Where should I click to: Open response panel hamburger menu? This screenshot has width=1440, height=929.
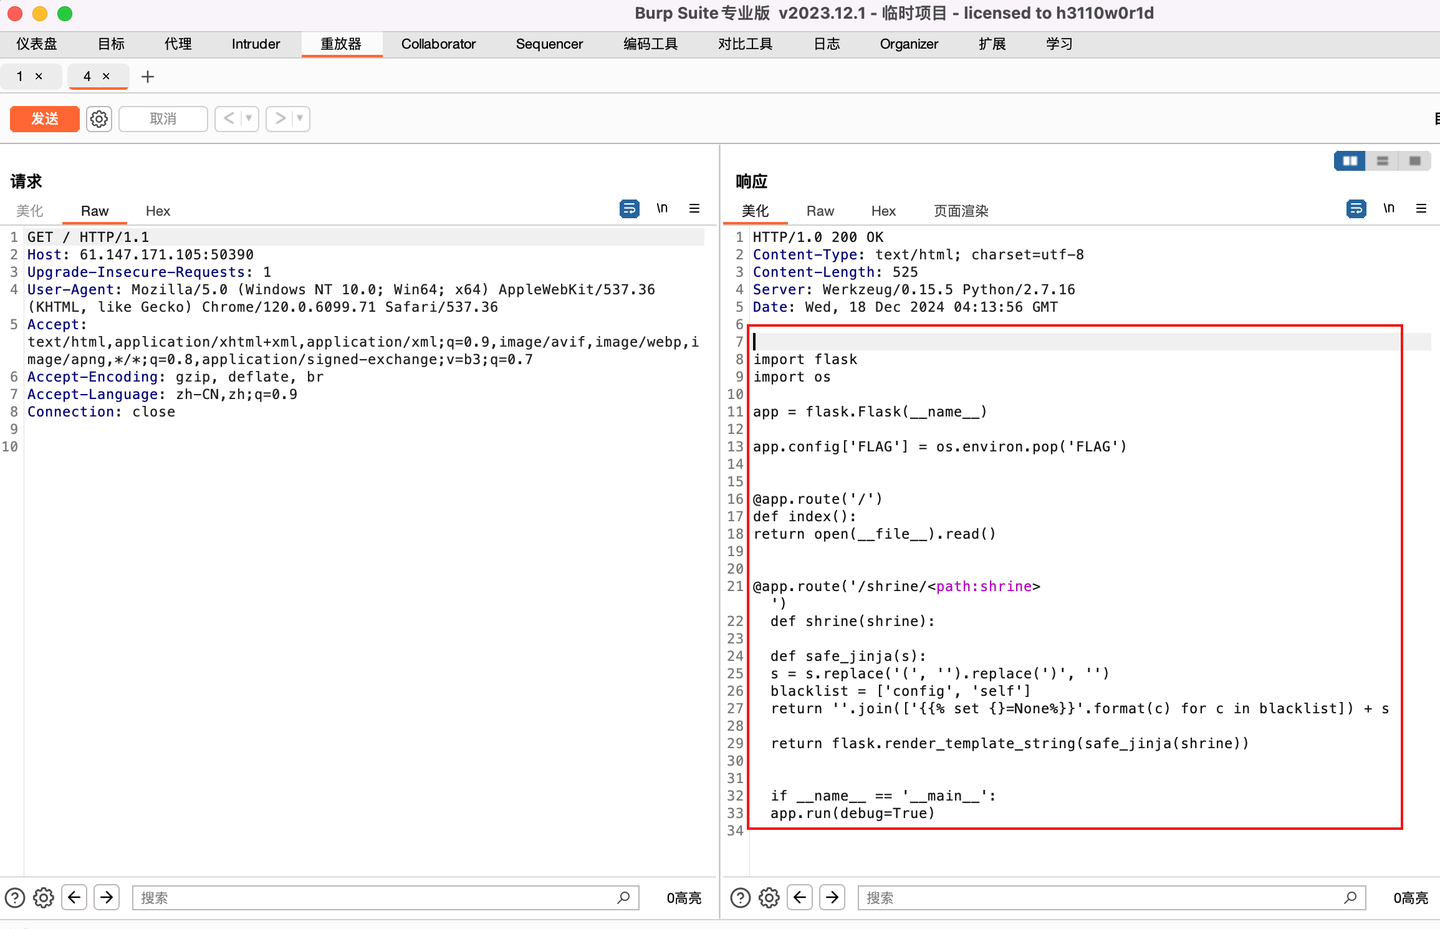tap(1421, 209)
